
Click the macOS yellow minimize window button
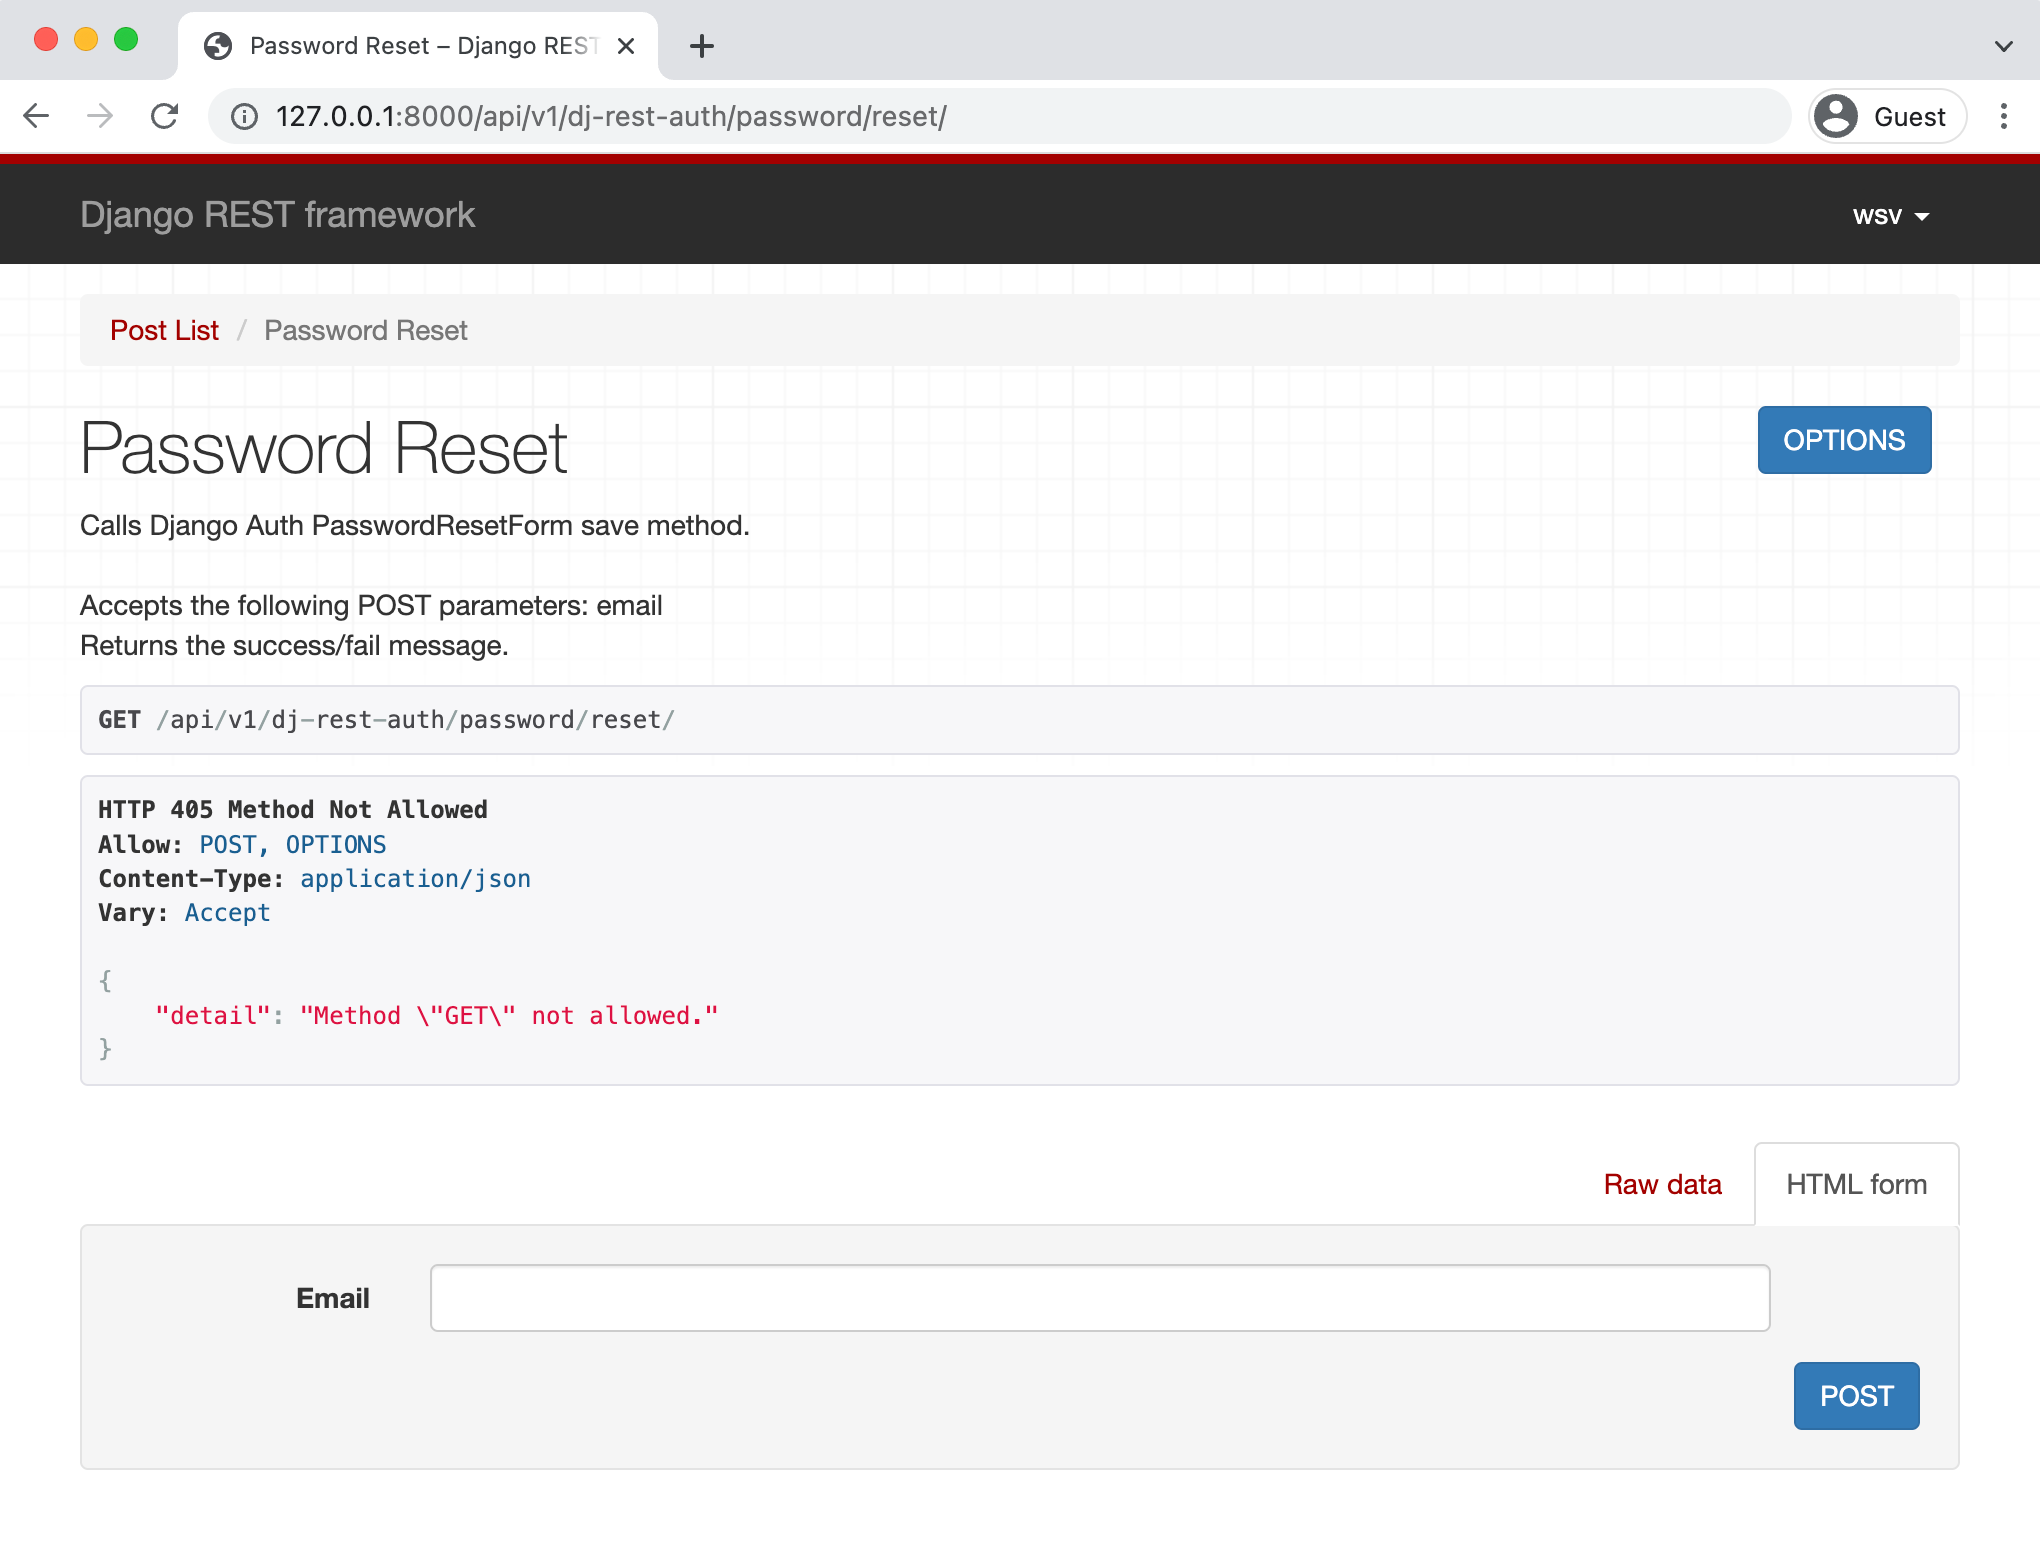coord(86,39)
